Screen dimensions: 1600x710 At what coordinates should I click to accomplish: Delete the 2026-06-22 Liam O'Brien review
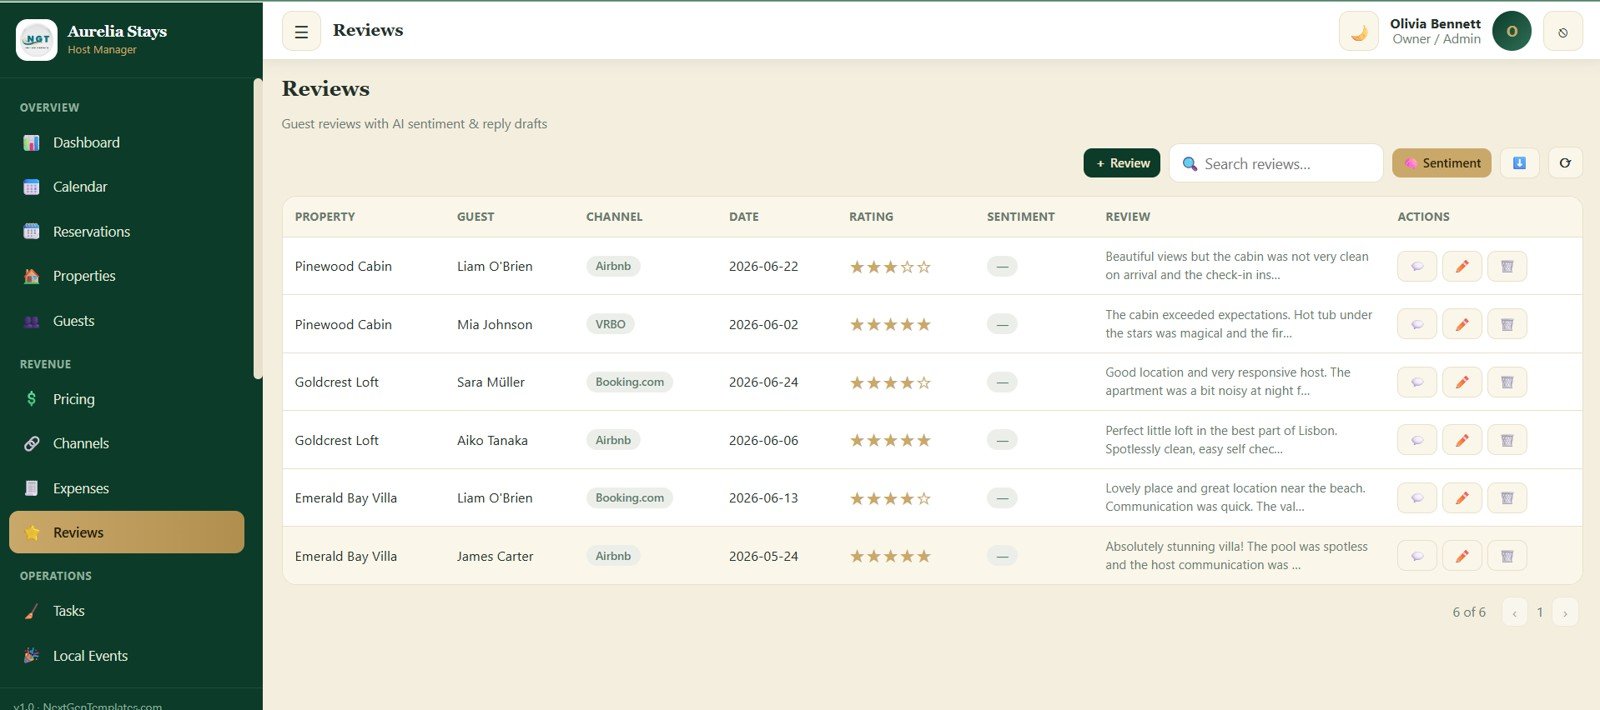point(1507,266)
